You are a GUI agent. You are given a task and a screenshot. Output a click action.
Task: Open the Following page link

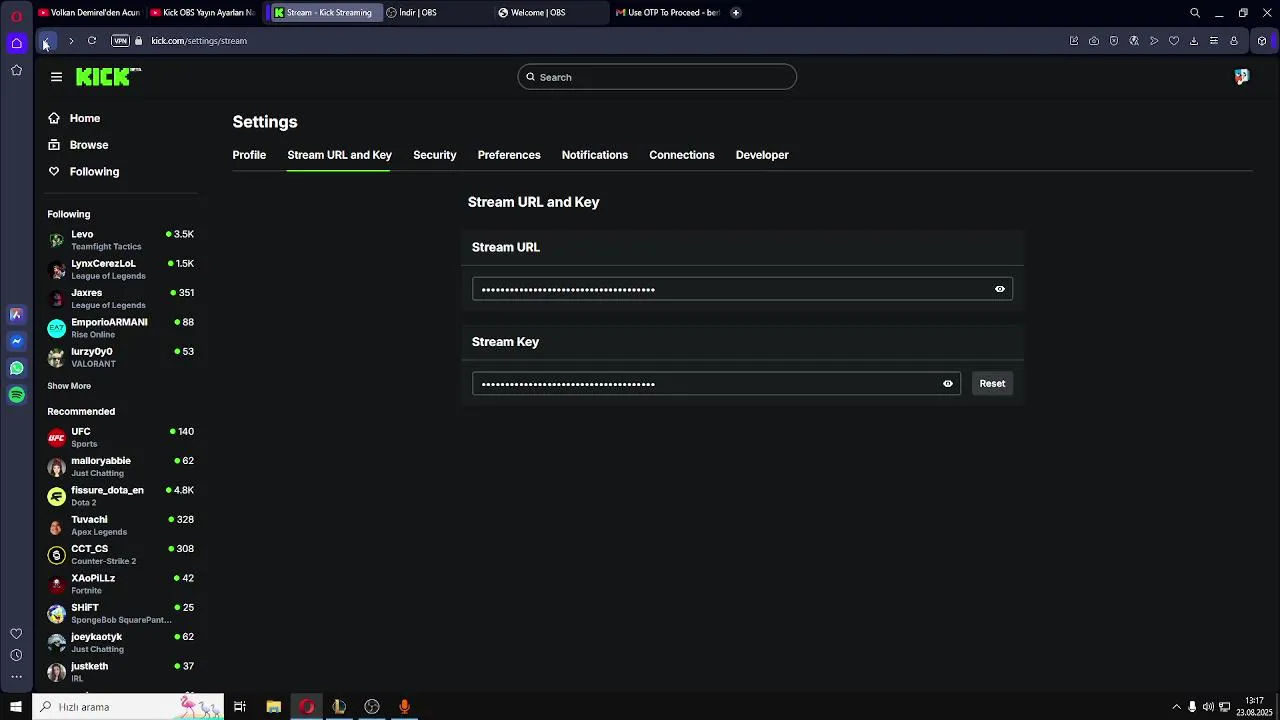(x=84, y=172)
